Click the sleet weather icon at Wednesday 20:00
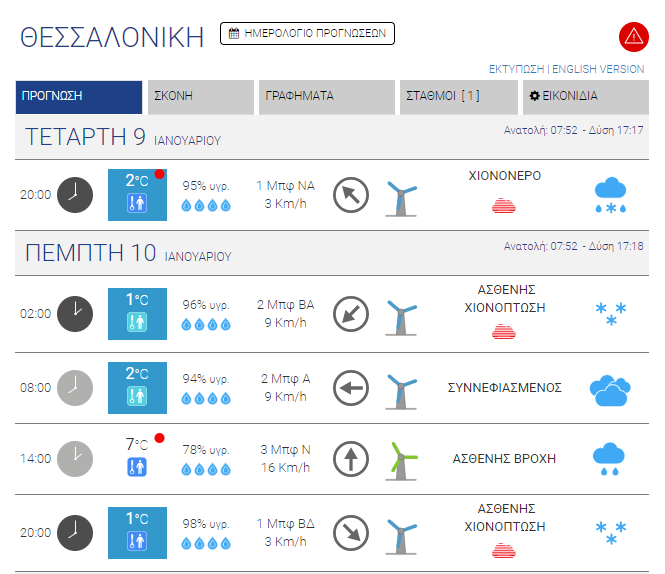 pos(609,194)
